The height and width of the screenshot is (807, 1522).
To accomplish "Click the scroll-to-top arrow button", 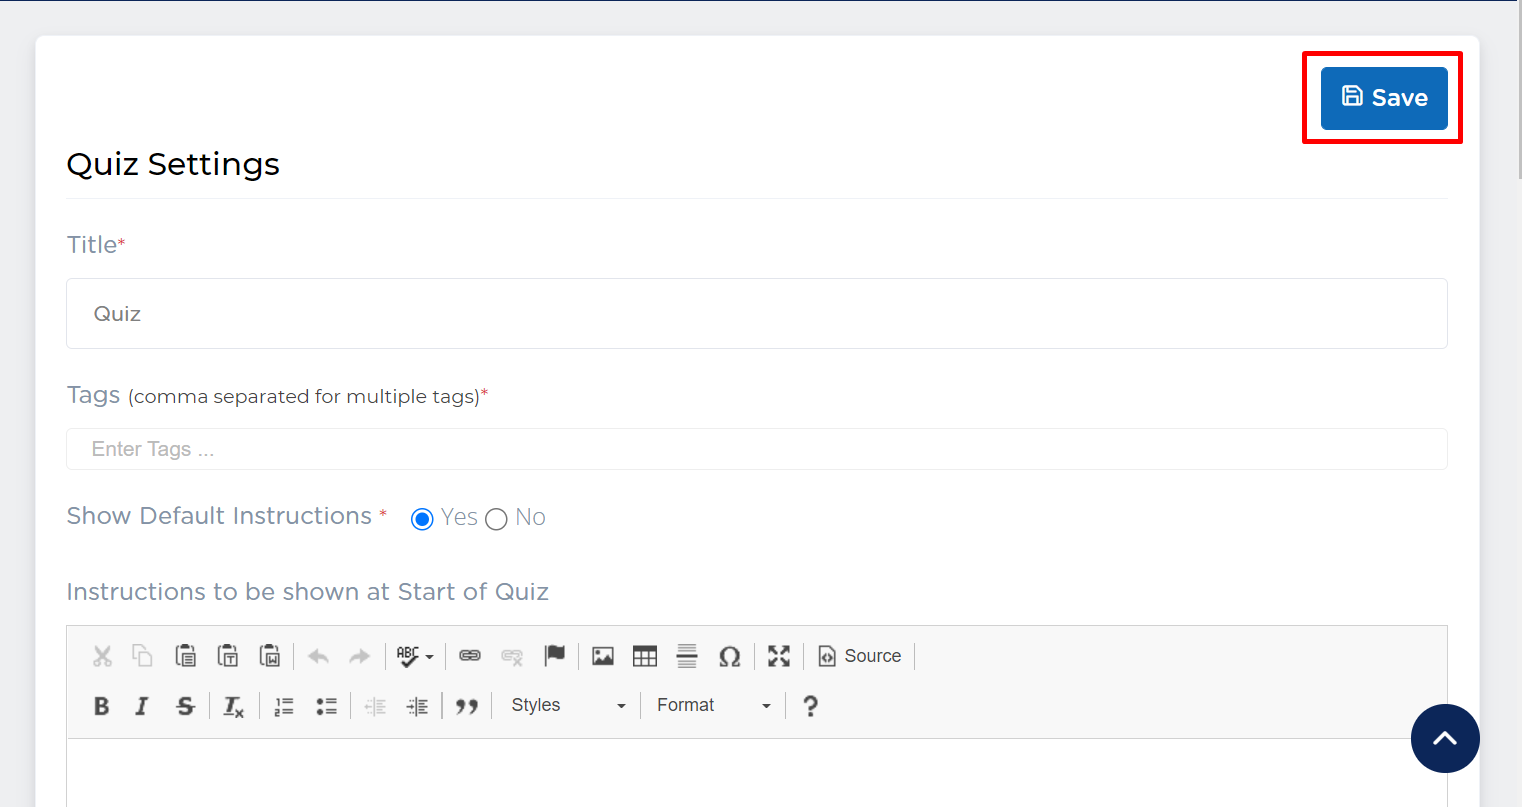I will pyautogui.click(x=1445, y=739).
